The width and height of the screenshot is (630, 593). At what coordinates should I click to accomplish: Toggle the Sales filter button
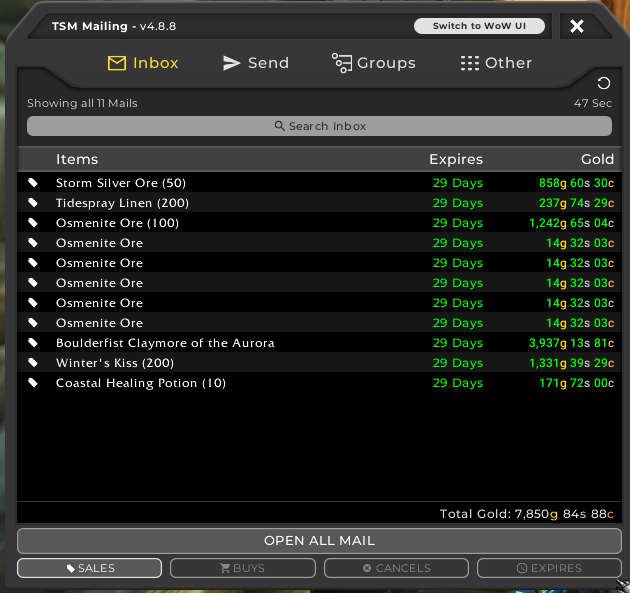coord(89,568)
